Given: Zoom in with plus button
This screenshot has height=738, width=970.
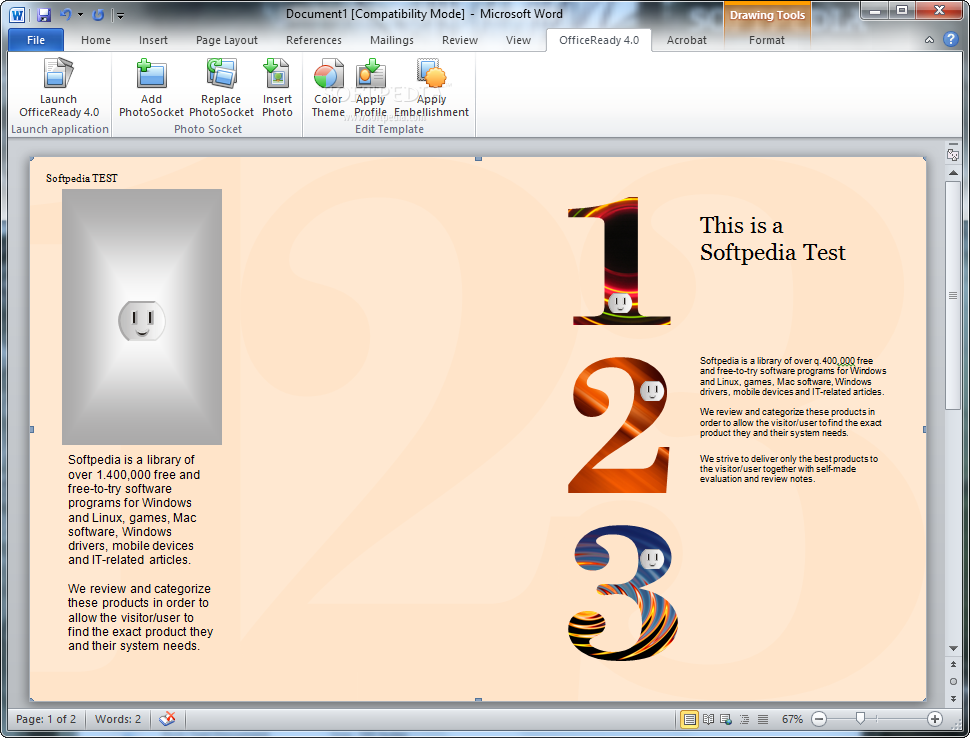Looking at the screenshot, I should point(935,719).
